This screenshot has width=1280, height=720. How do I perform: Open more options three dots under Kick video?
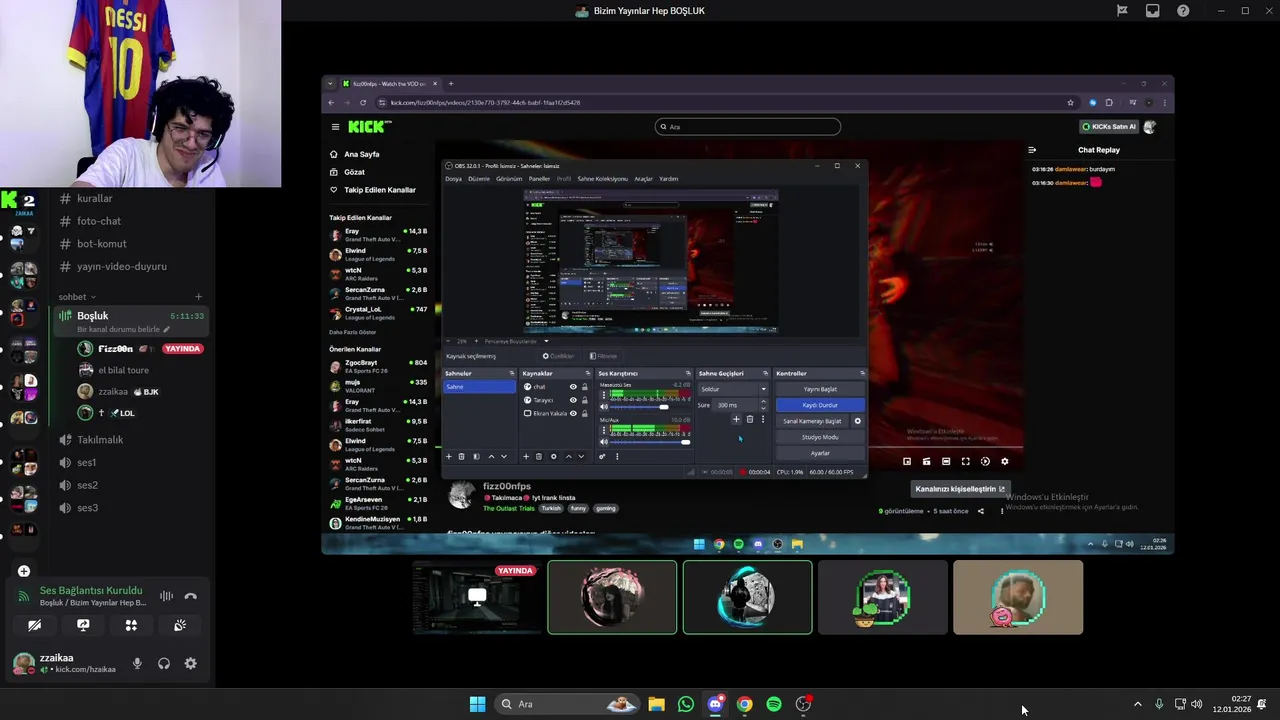[x=1002, y=511]
